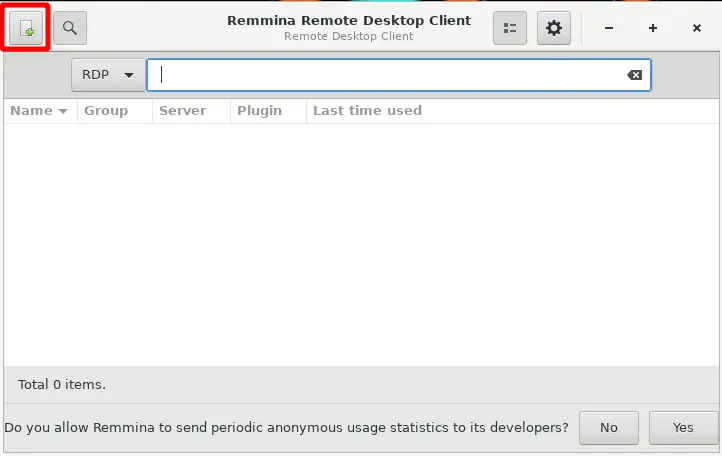Screen dimensions: 722x456
Task: Sort by the Server column header
Action: tap(182, 111)
